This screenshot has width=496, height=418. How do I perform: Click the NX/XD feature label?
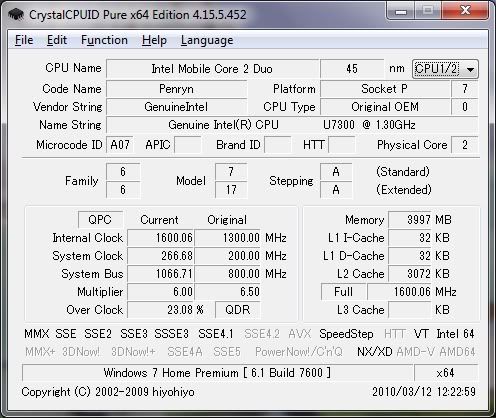tap(375, 352)
